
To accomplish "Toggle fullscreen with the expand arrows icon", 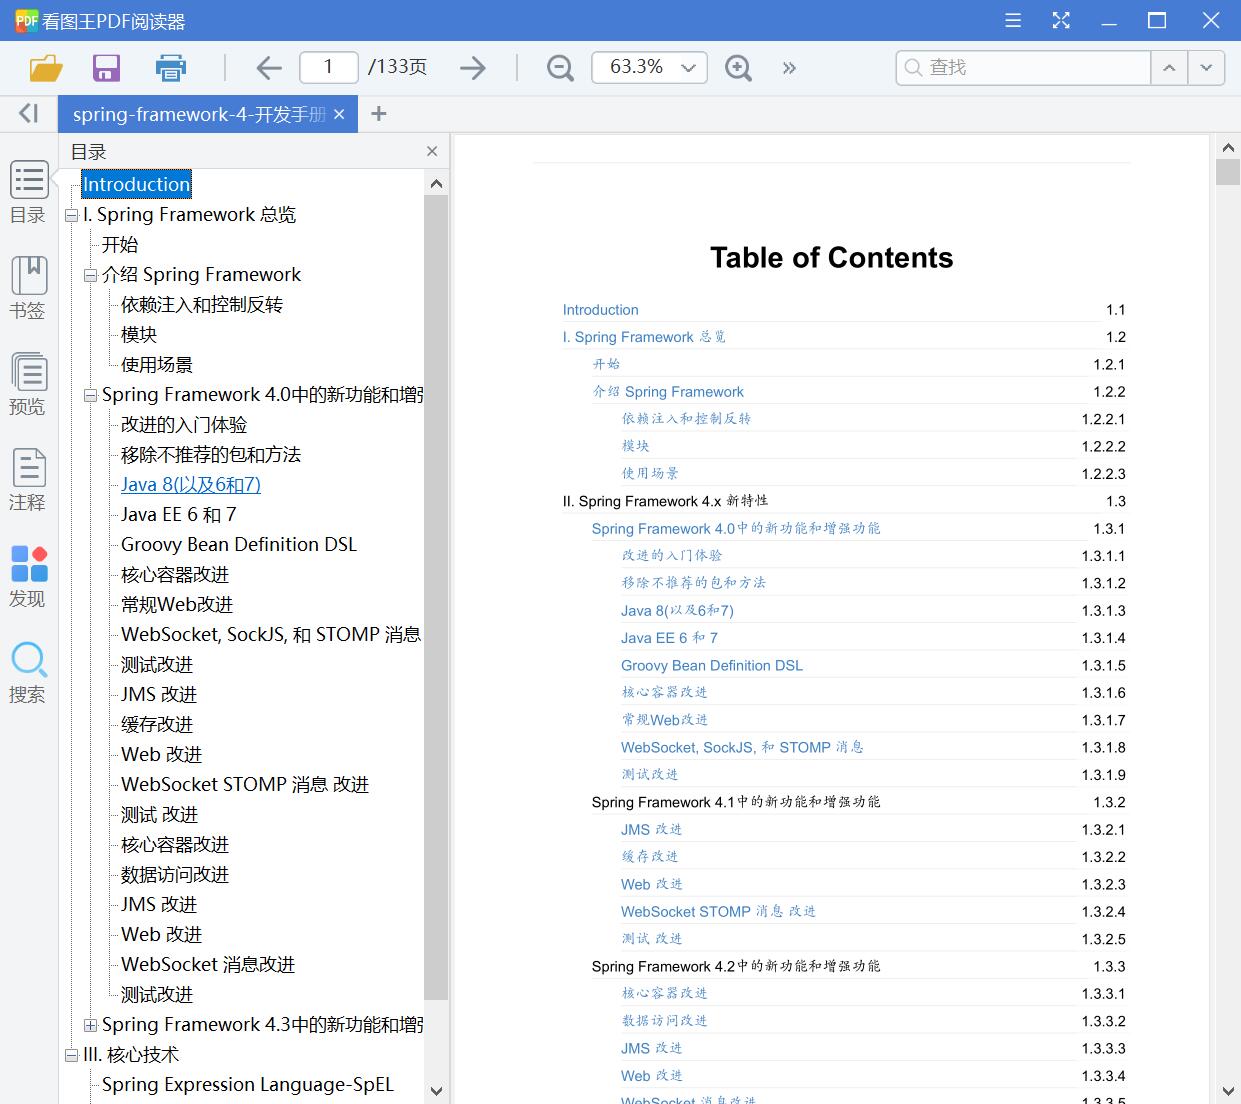I will tap(1061, 20).
